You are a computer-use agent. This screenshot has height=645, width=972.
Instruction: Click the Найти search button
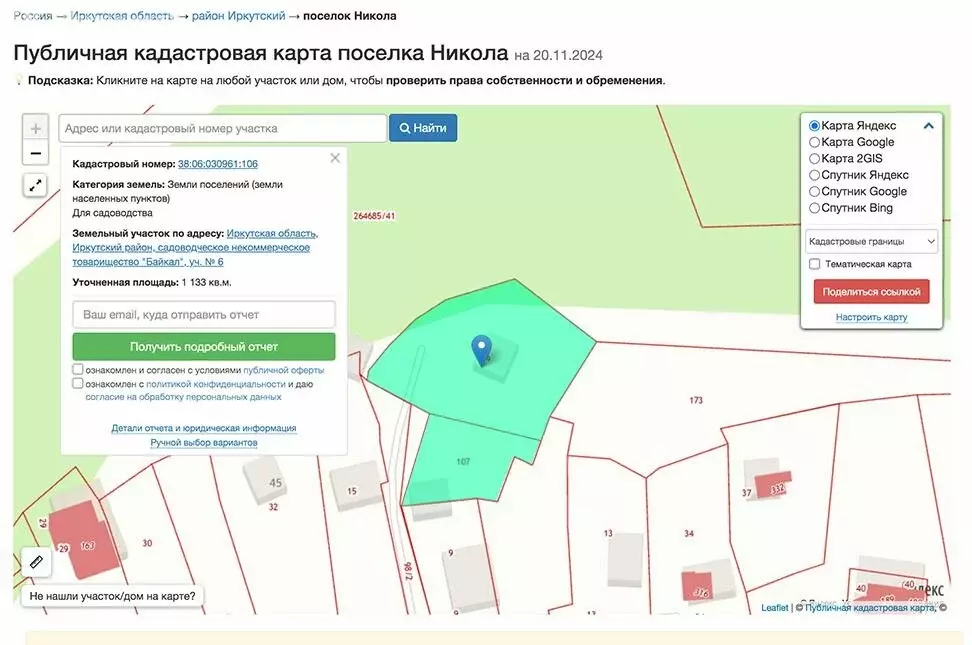423,128
